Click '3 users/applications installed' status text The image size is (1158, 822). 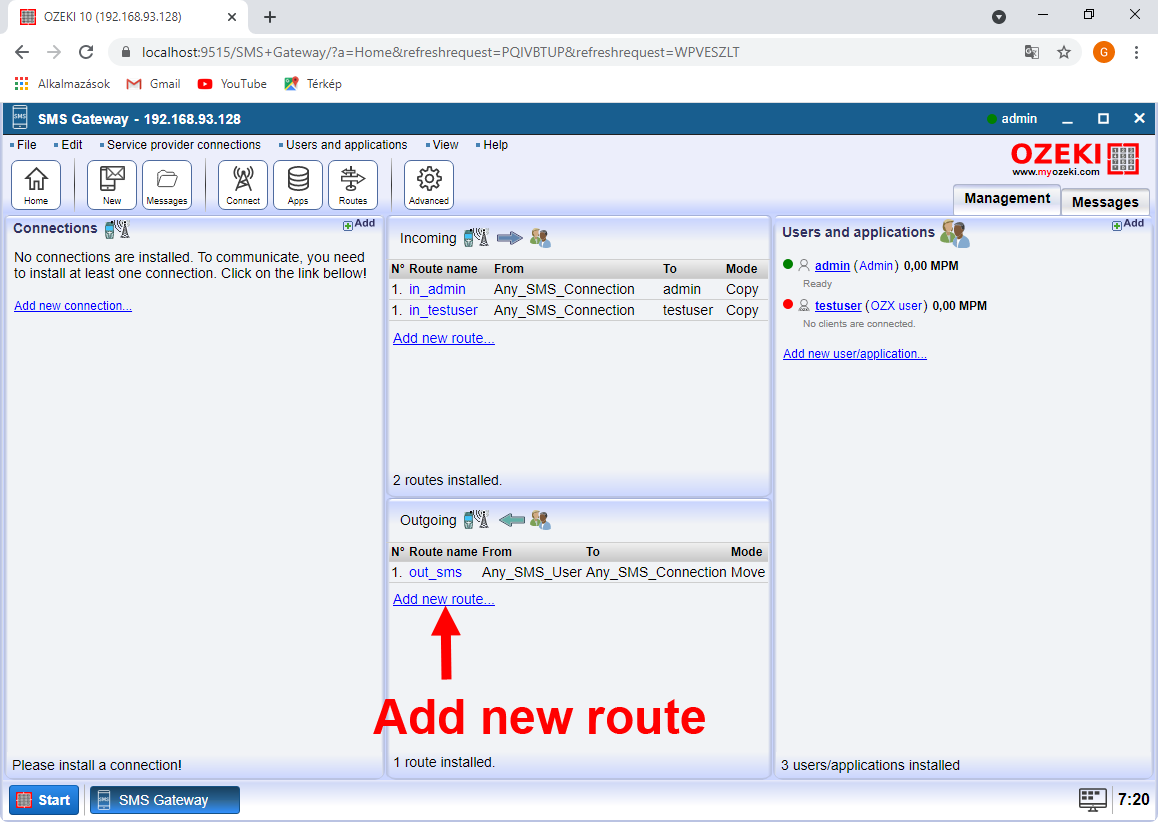[870, 765]
